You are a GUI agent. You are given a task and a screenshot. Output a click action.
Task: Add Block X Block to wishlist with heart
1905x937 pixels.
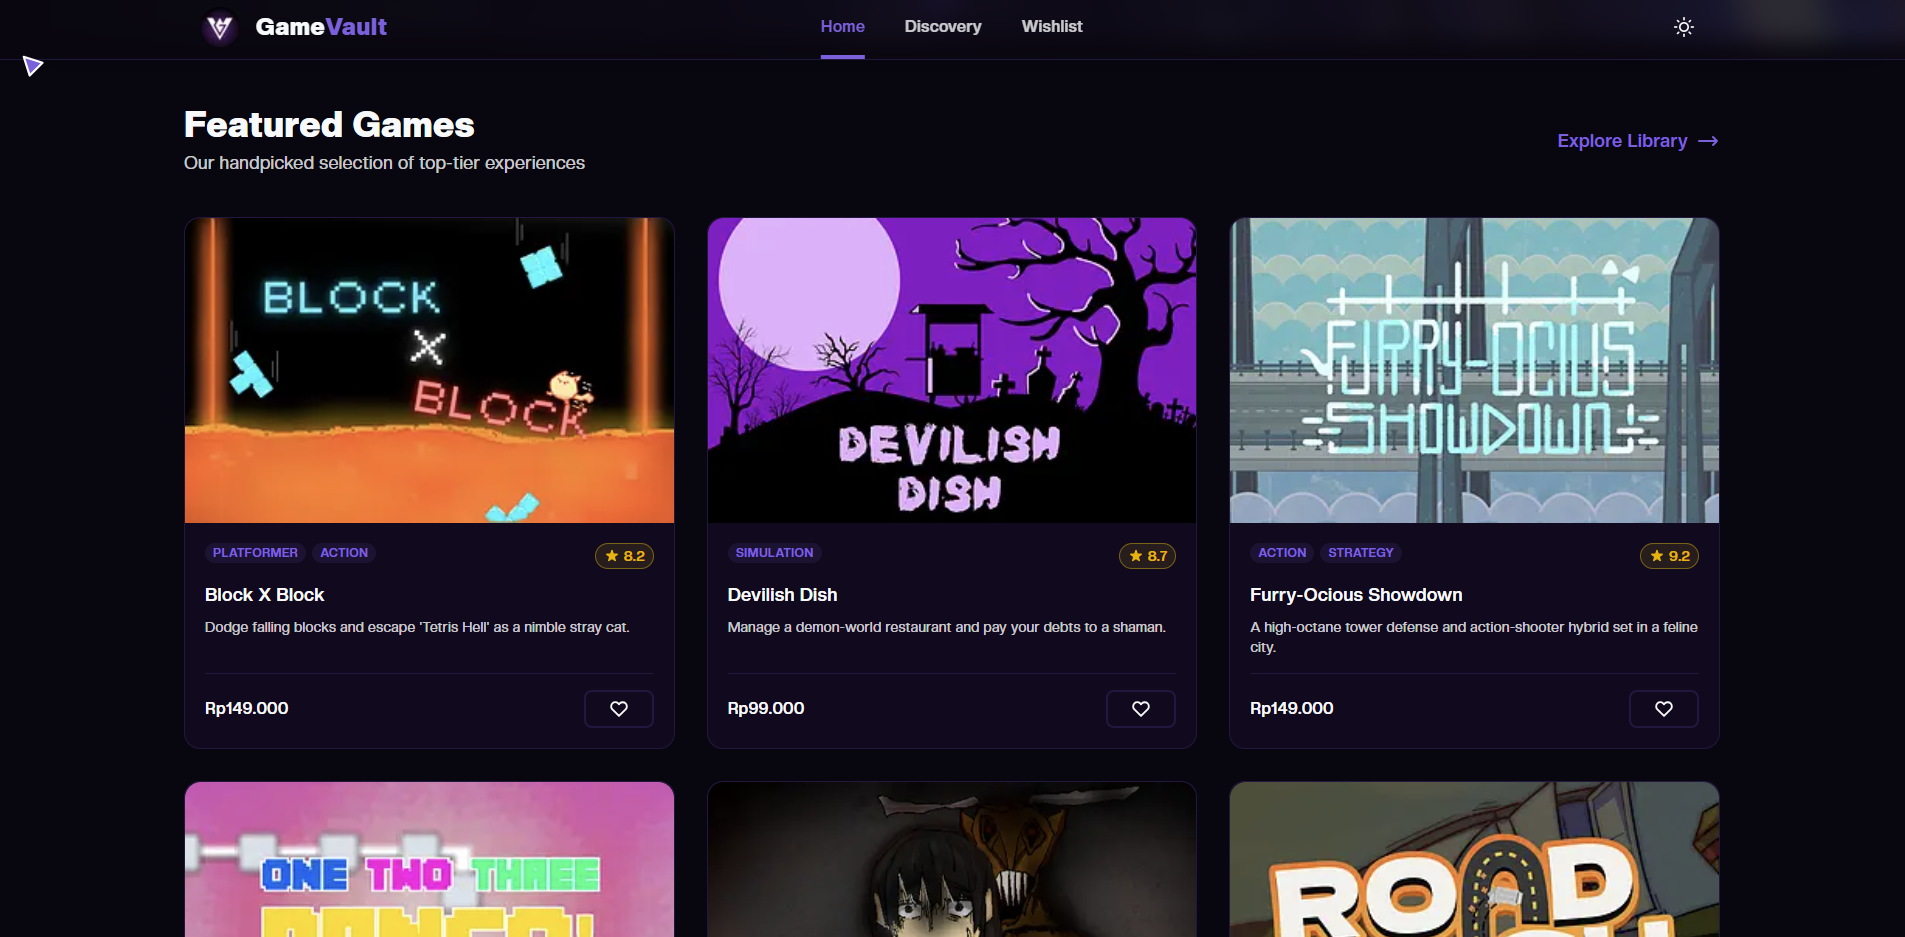619,708
